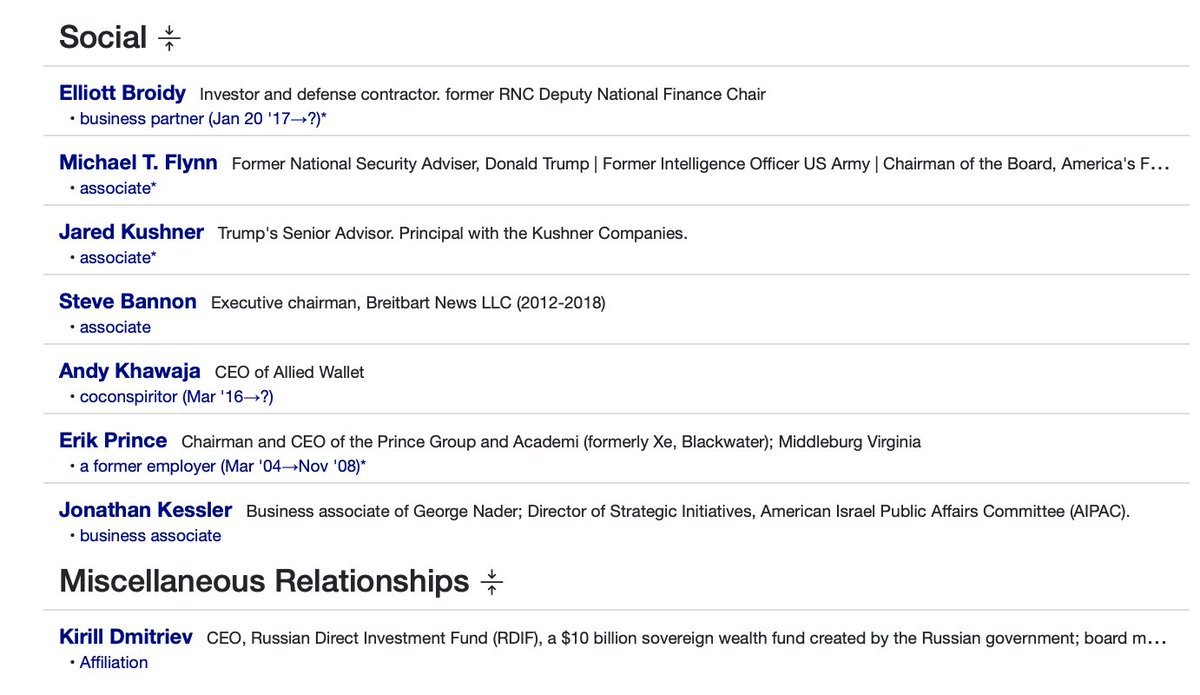Collapse the Miscellaneous Relationships section

click(491, 582)
